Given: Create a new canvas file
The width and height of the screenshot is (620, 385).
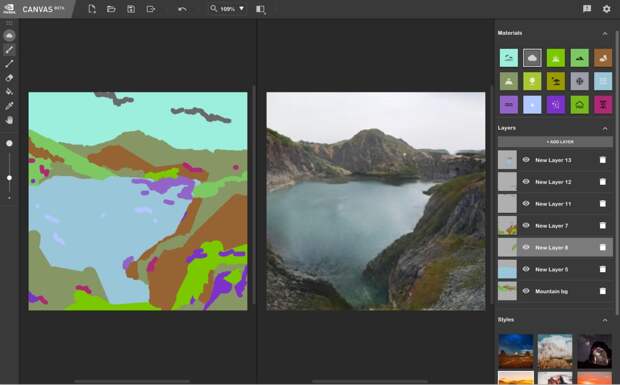Looking at the screenshot, I should coord(92,9).
